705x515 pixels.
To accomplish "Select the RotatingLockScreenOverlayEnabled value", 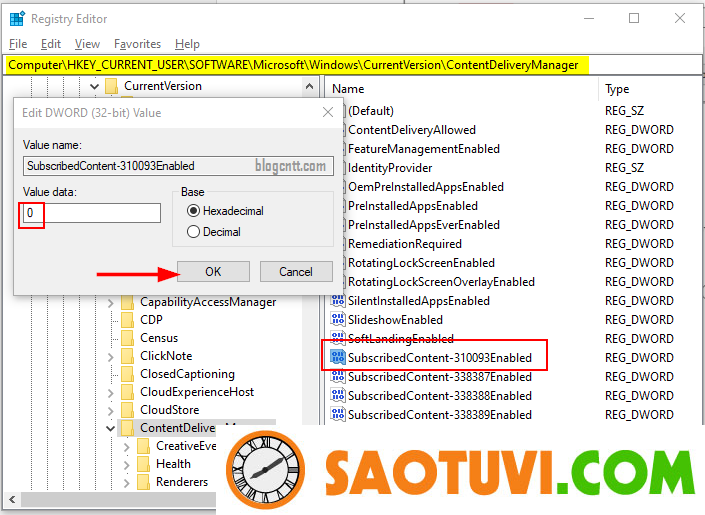I will click(x=441, y=282).
